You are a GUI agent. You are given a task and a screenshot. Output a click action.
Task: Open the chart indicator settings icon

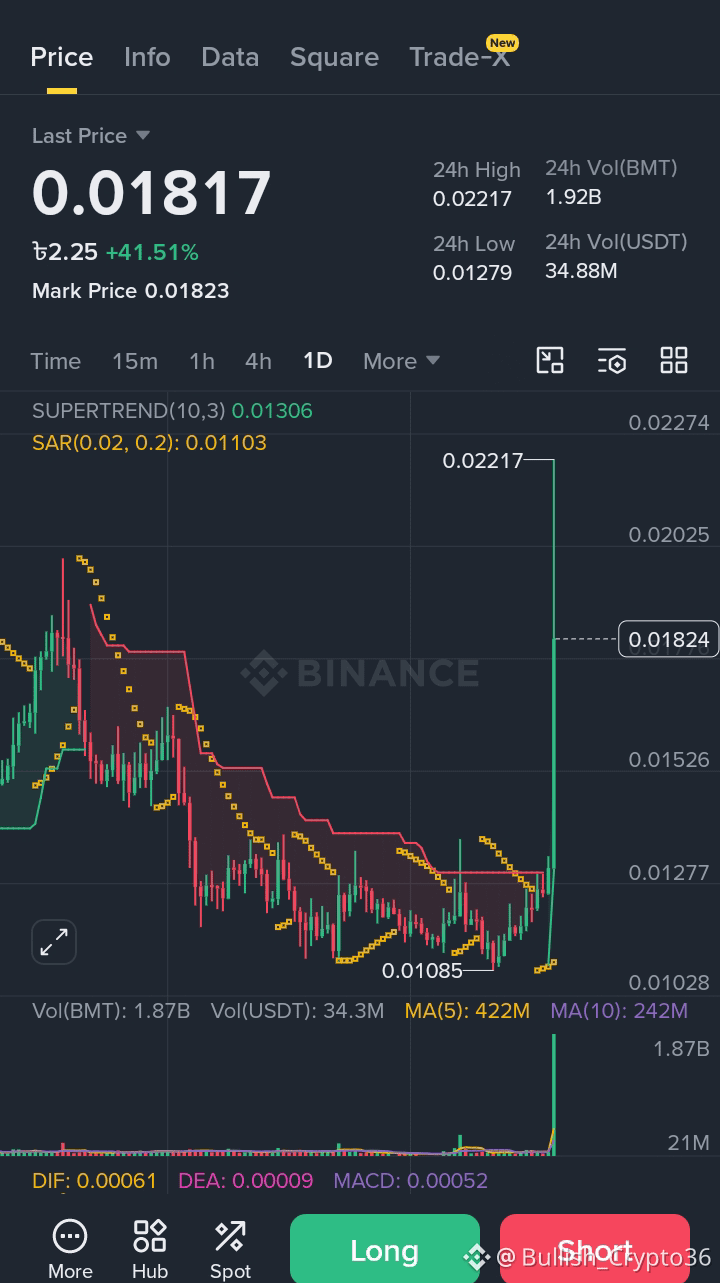click(612, 360)
